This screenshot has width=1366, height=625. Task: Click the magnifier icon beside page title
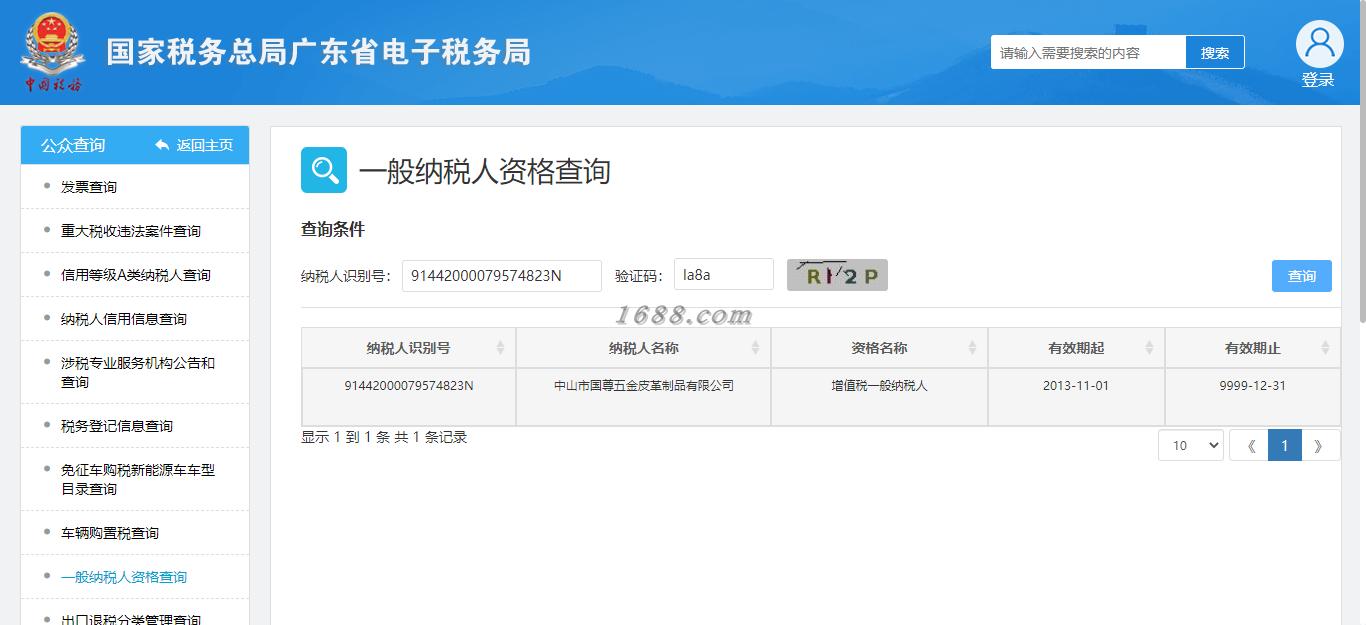tap(324, 170)
